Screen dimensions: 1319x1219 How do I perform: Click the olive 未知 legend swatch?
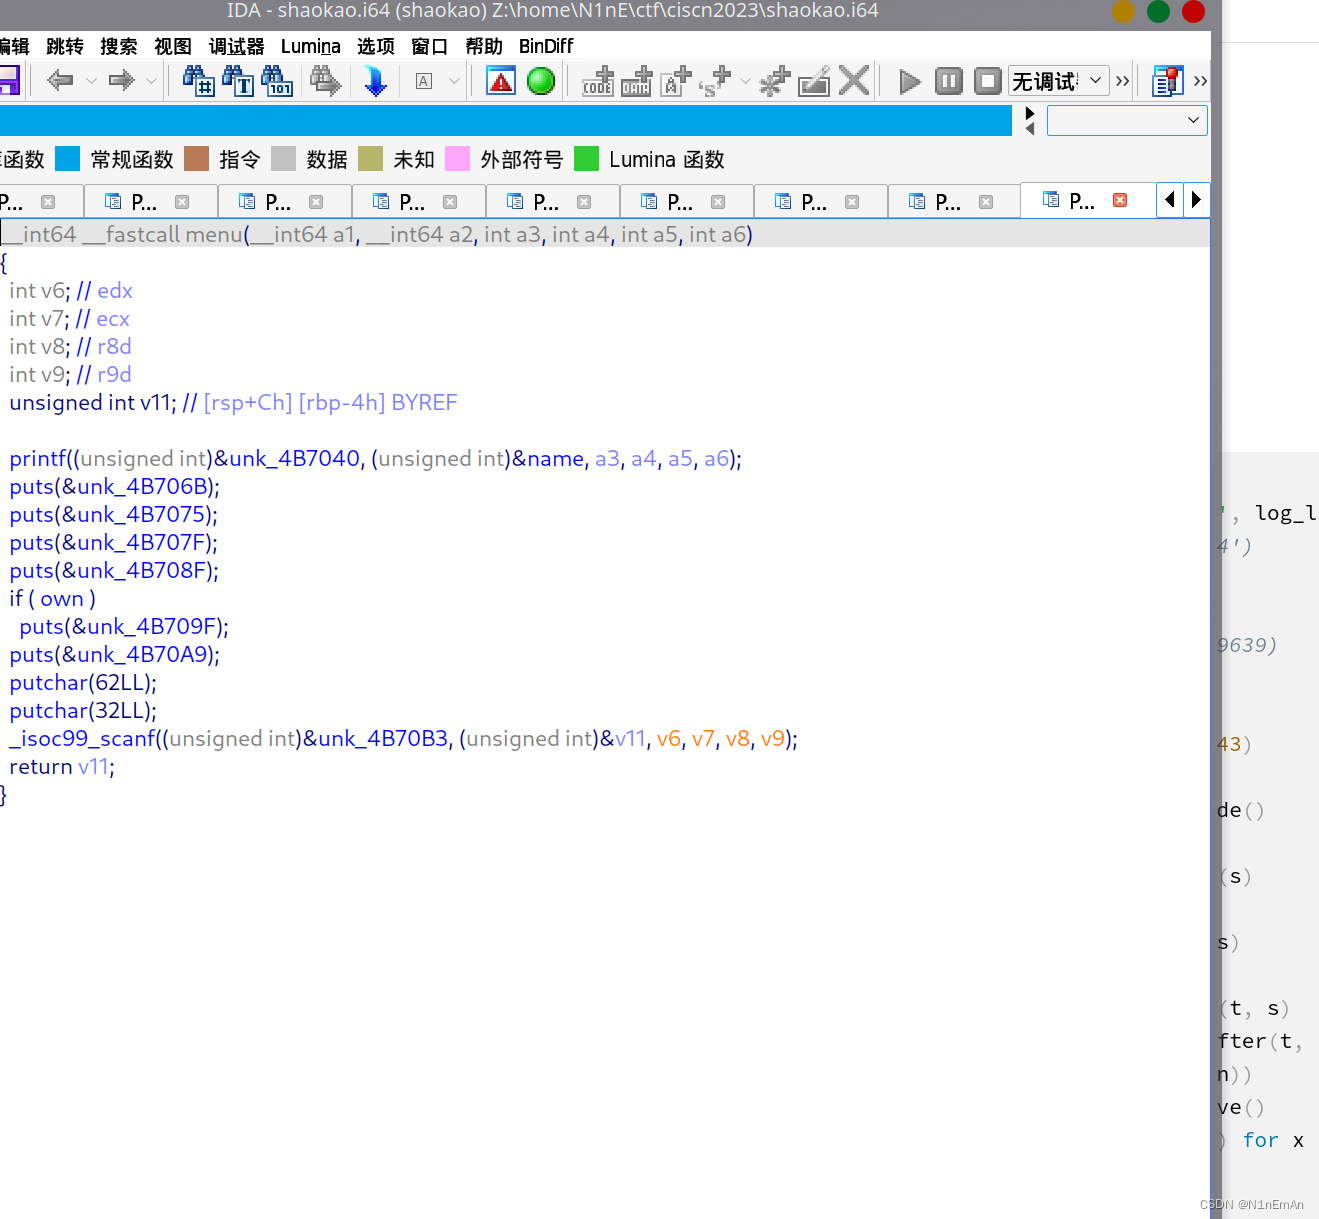pyautogui.click(x=371, y=159)
